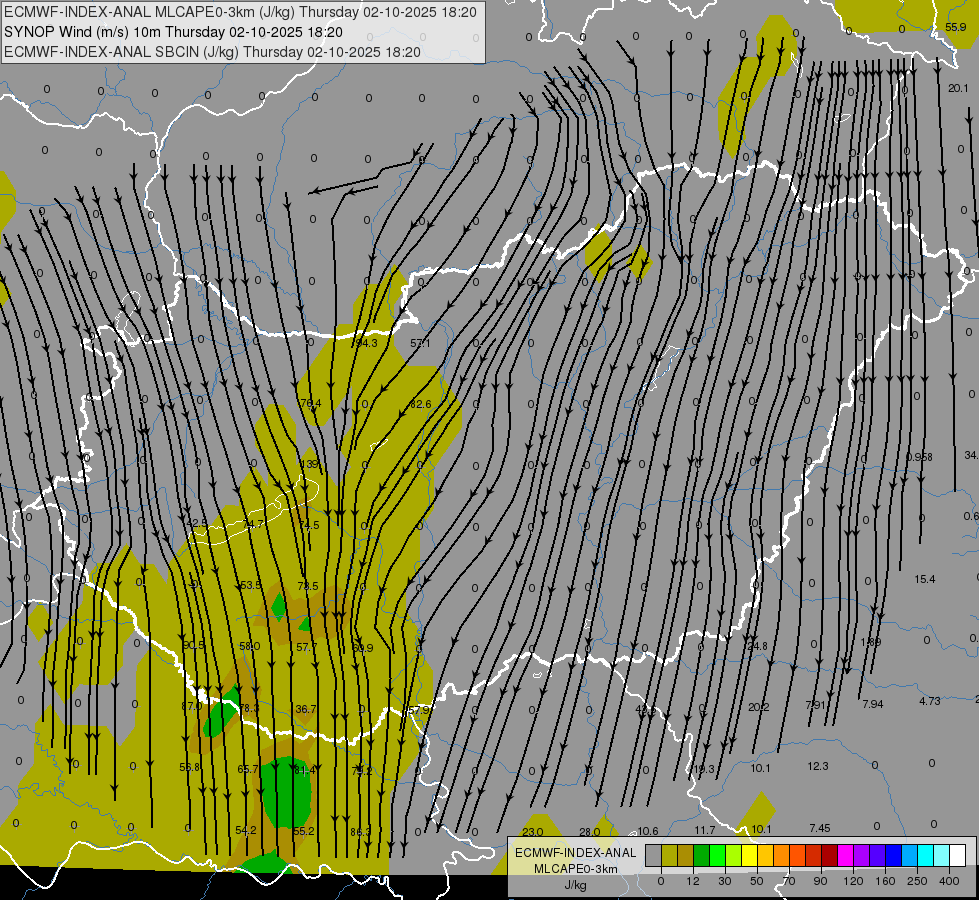
Task: Click the 7.45 value on the map
Action: click(820, 828)
